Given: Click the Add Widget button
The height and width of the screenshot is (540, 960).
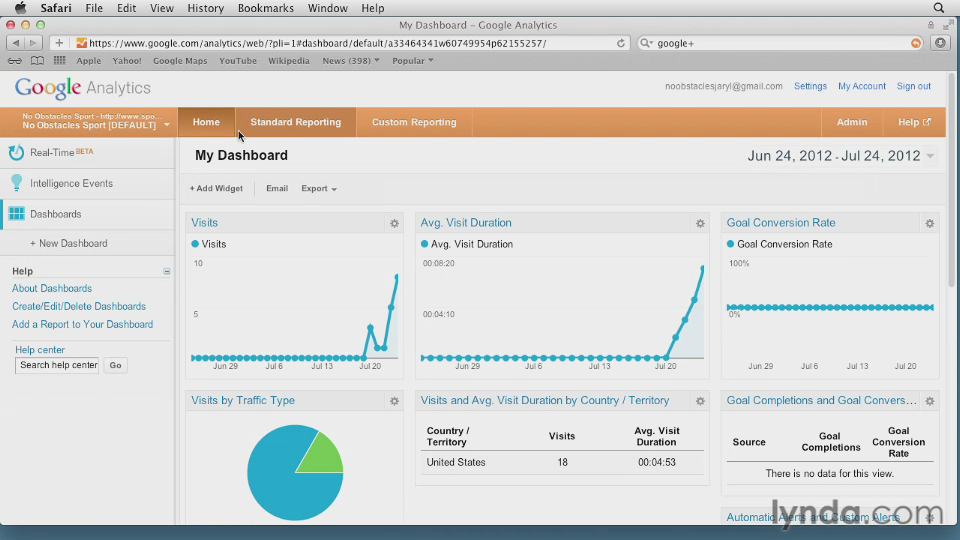Looking at the screenshot, I should coord(216,188).
